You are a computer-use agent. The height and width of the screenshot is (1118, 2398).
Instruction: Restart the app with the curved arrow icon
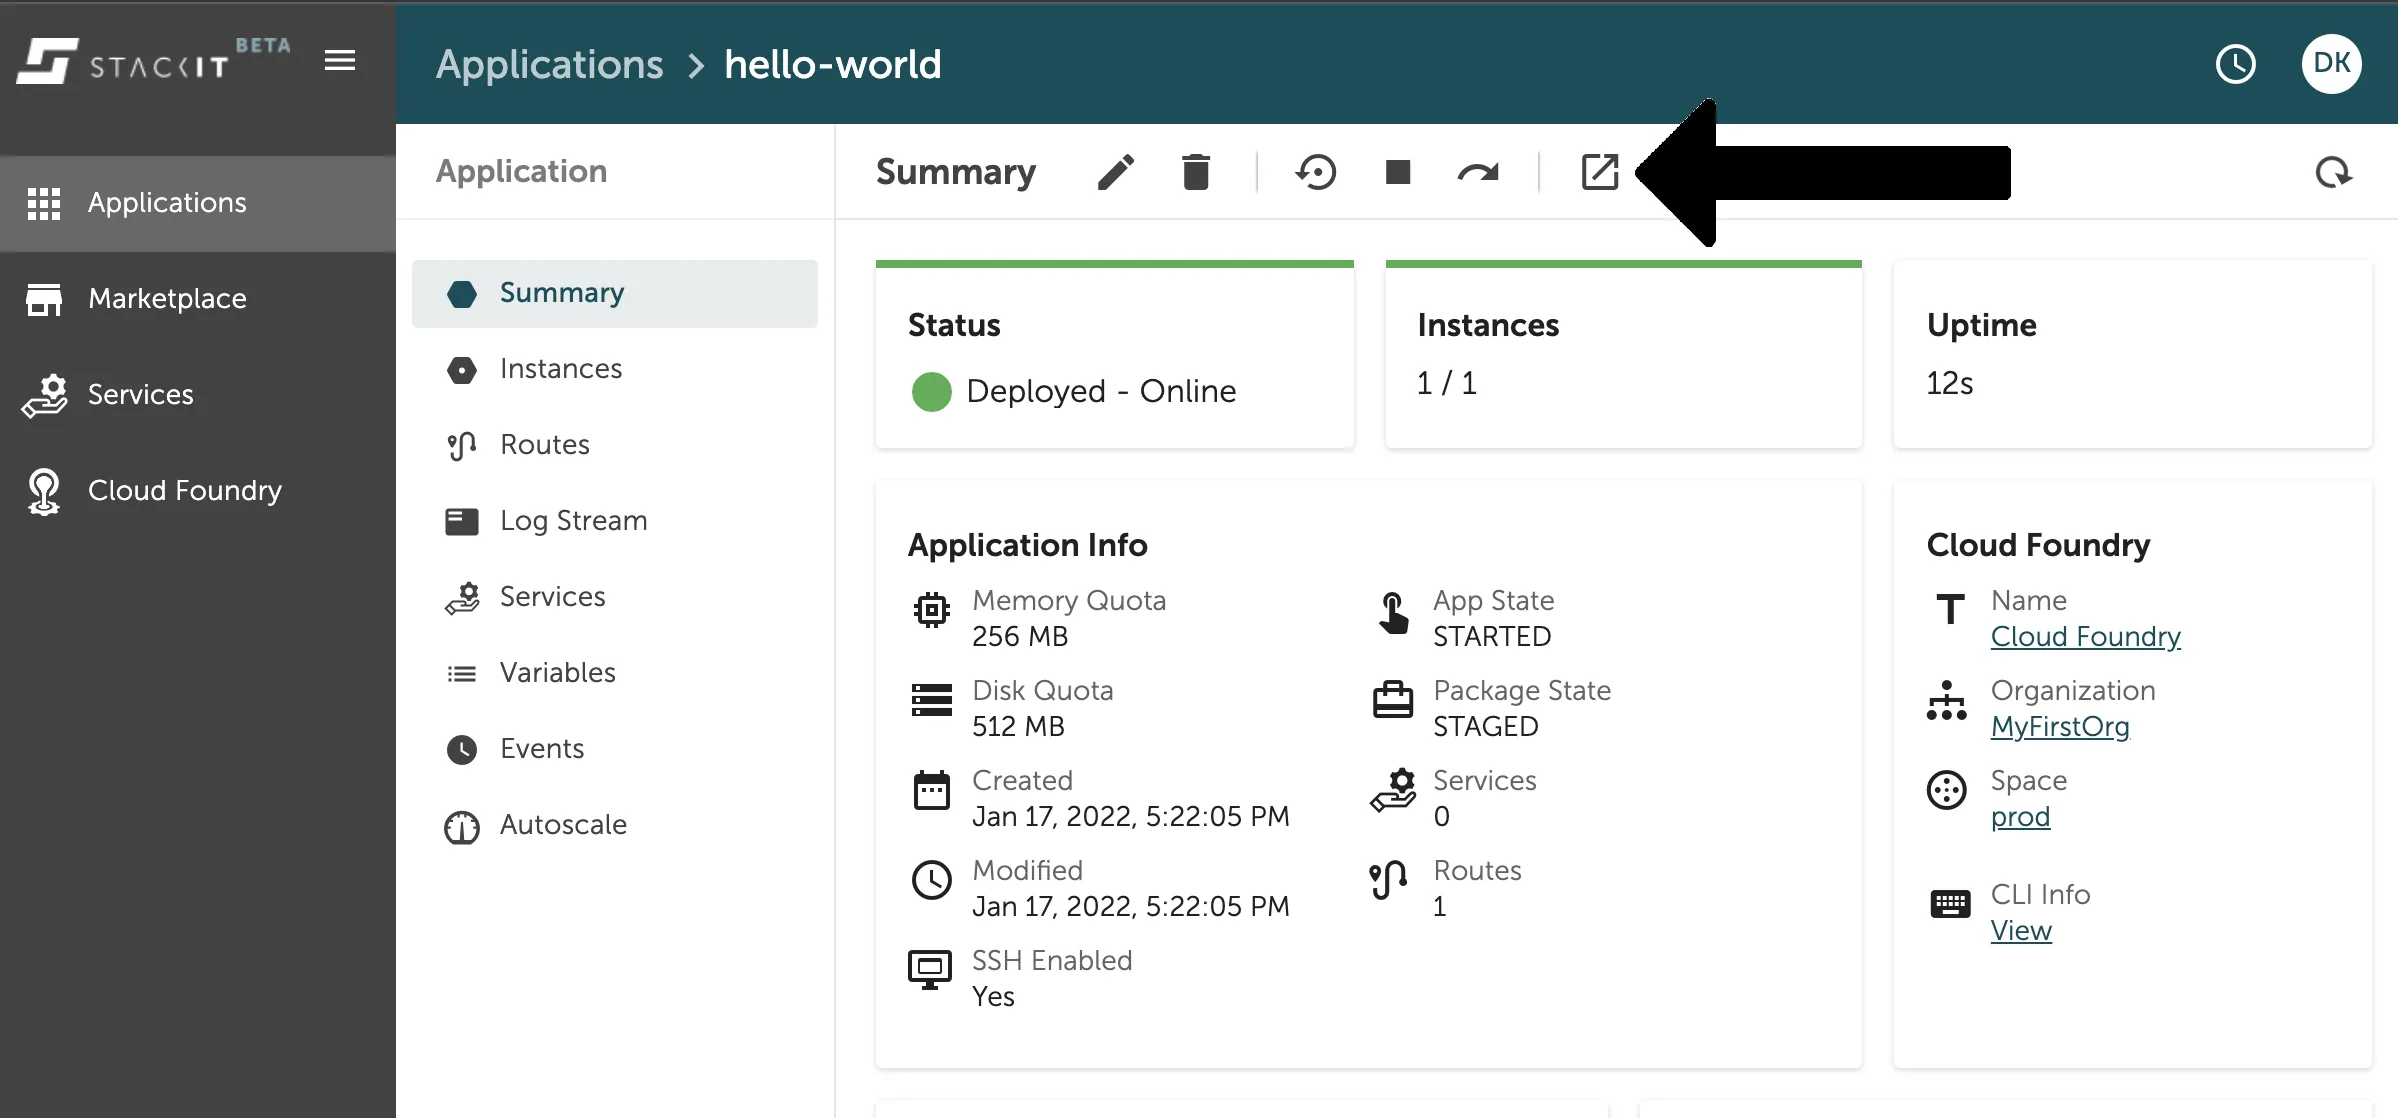1479,172
